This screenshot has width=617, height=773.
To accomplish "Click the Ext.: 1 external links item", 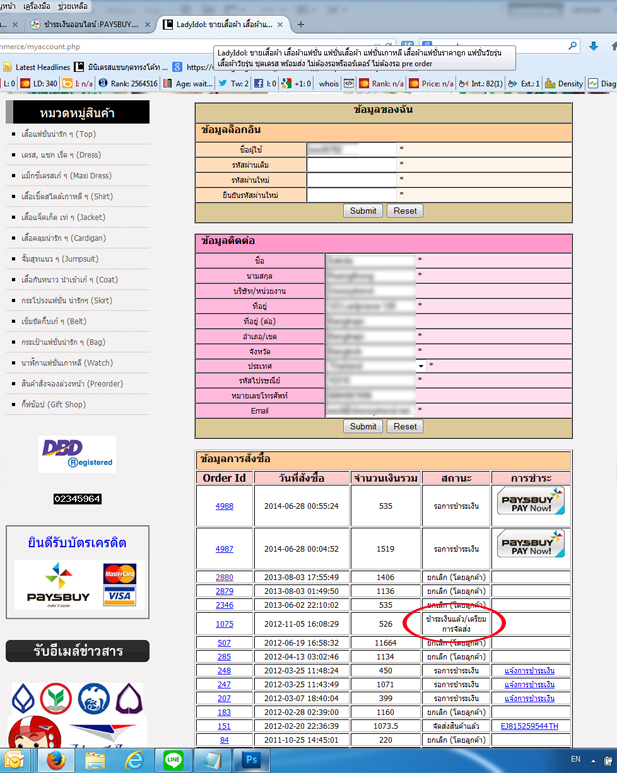I will pyautogui.click(x=524, y=83).
